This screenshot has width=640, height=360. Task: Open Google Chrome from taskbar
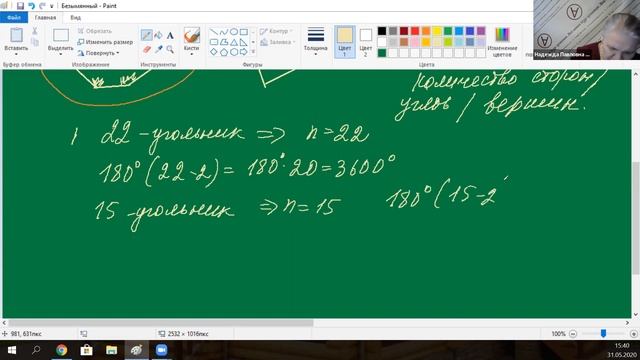click(62, 350)
